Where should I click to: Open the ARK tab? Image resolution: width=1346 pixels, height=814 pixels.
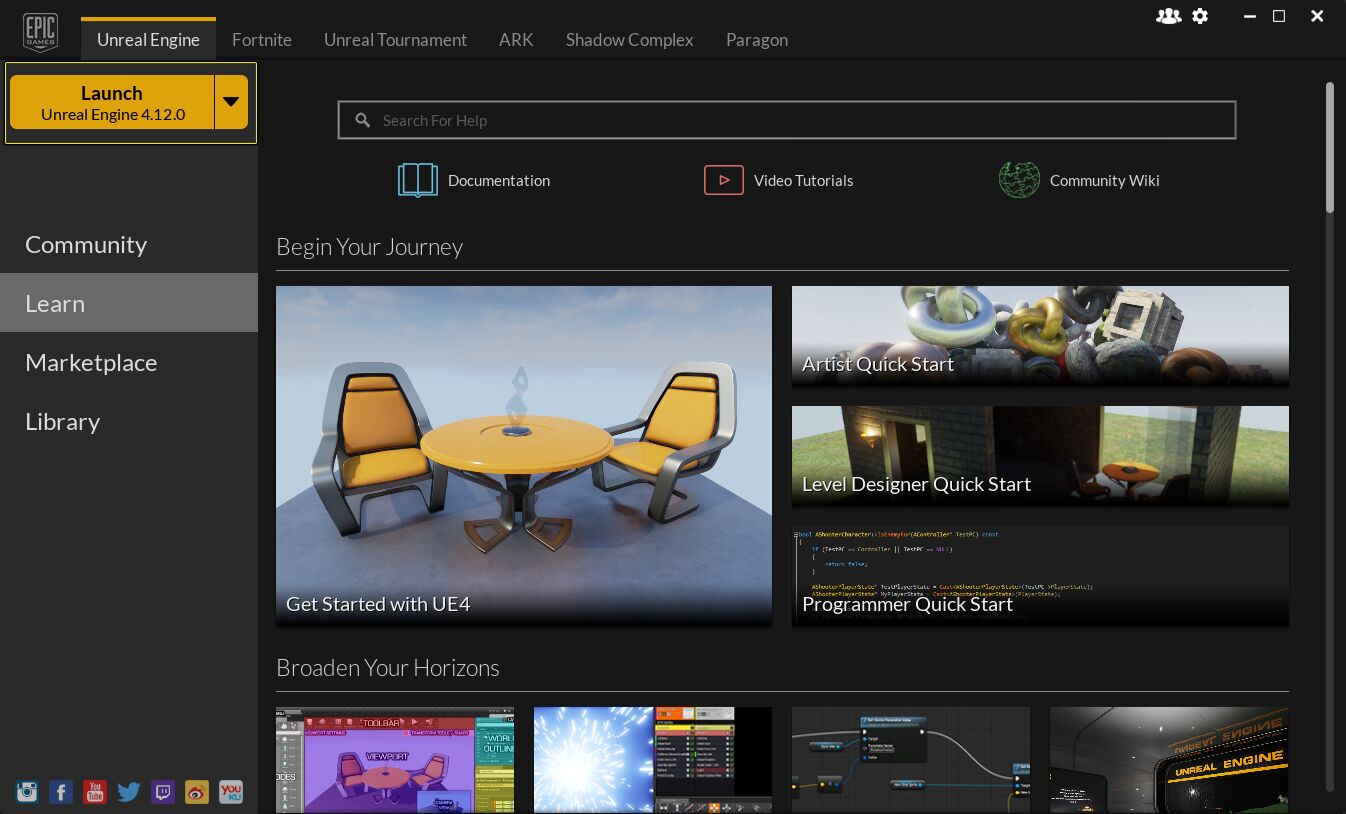coord(516,39)
